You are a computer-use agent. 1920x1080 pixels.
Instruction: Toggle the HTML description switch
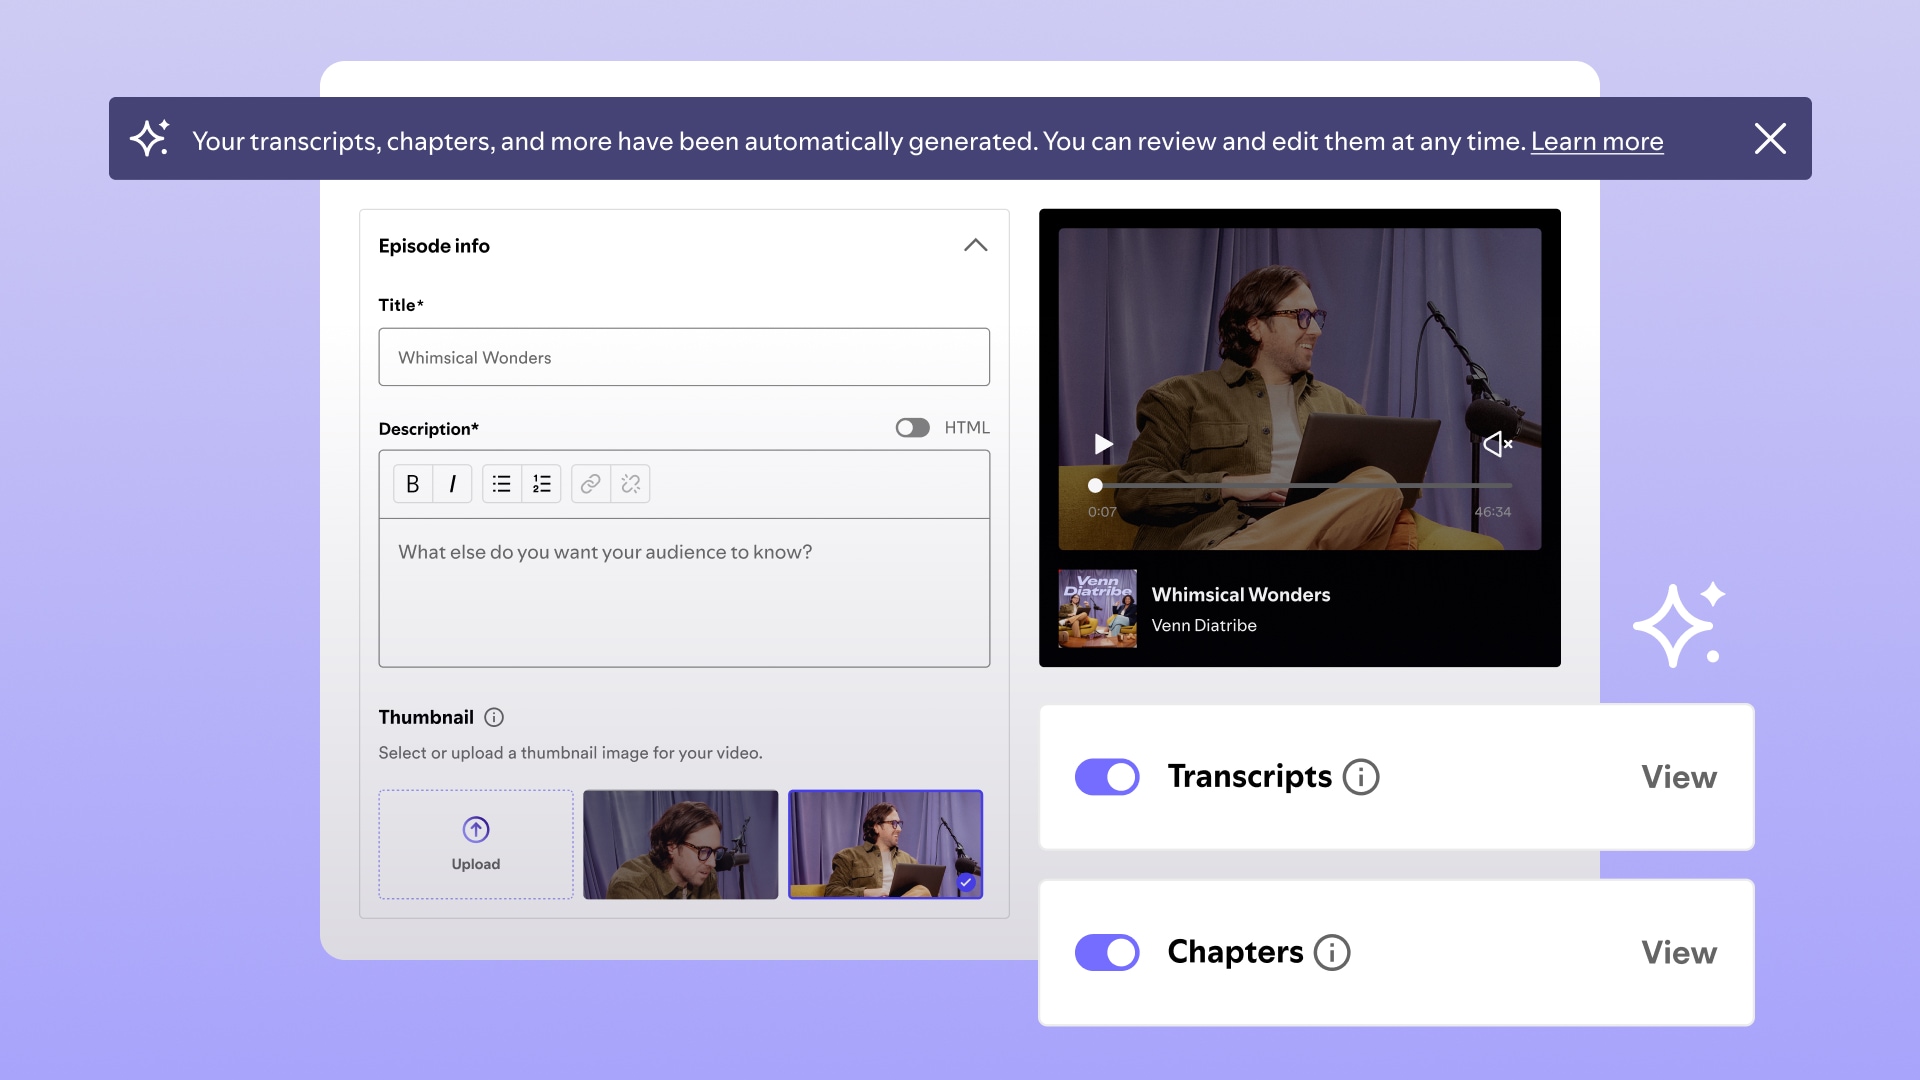pos(912,428)
